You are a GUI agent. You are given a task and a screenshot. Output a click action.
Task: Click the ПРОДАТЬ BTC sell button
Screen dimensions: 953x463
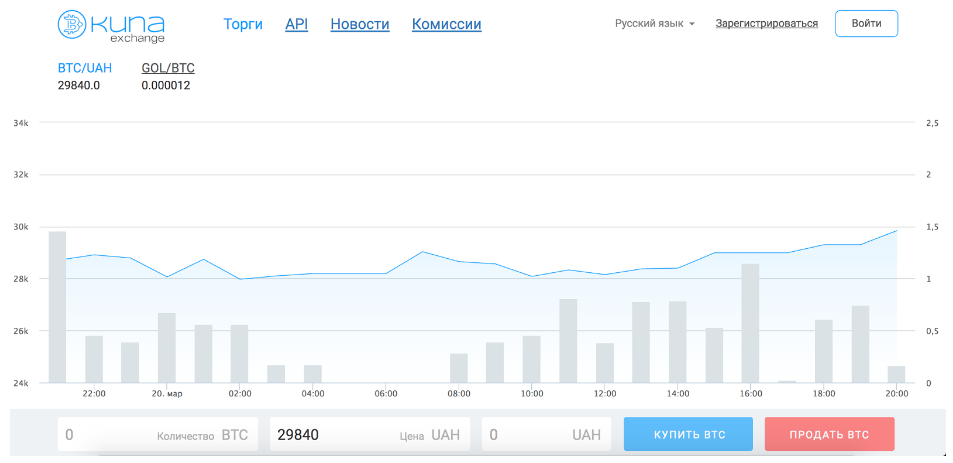[829, 434]
